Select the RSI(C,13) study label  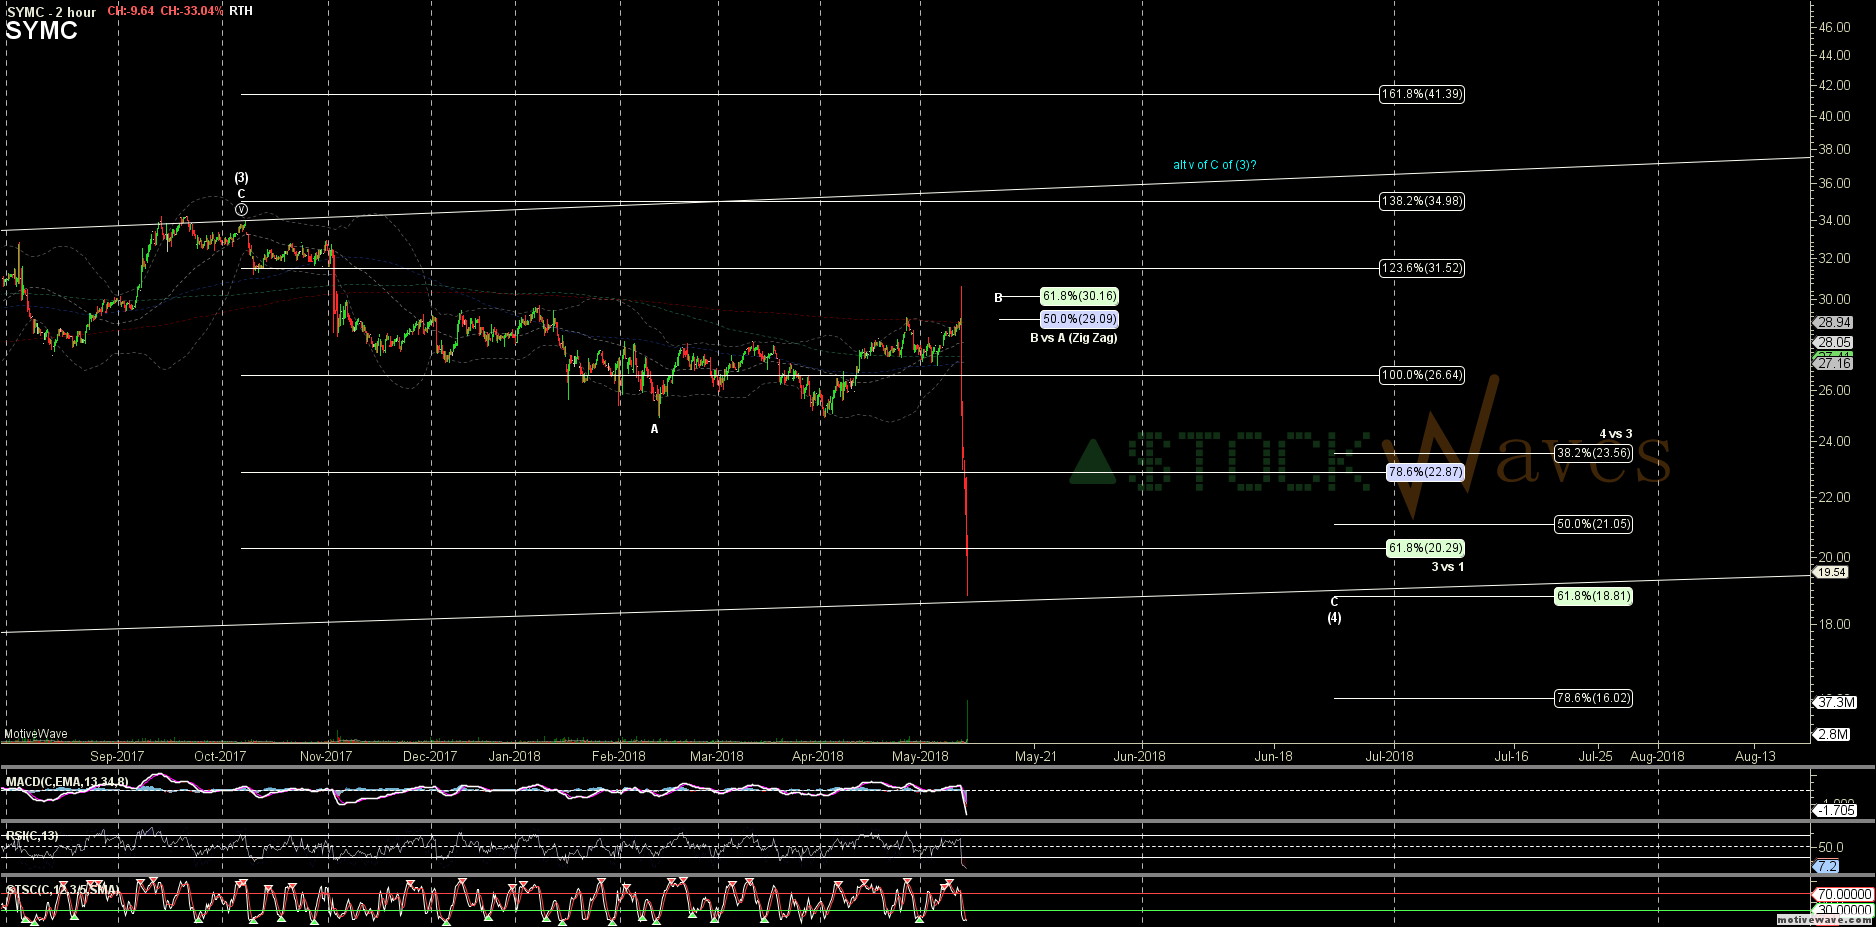click(x=32, y=836)
